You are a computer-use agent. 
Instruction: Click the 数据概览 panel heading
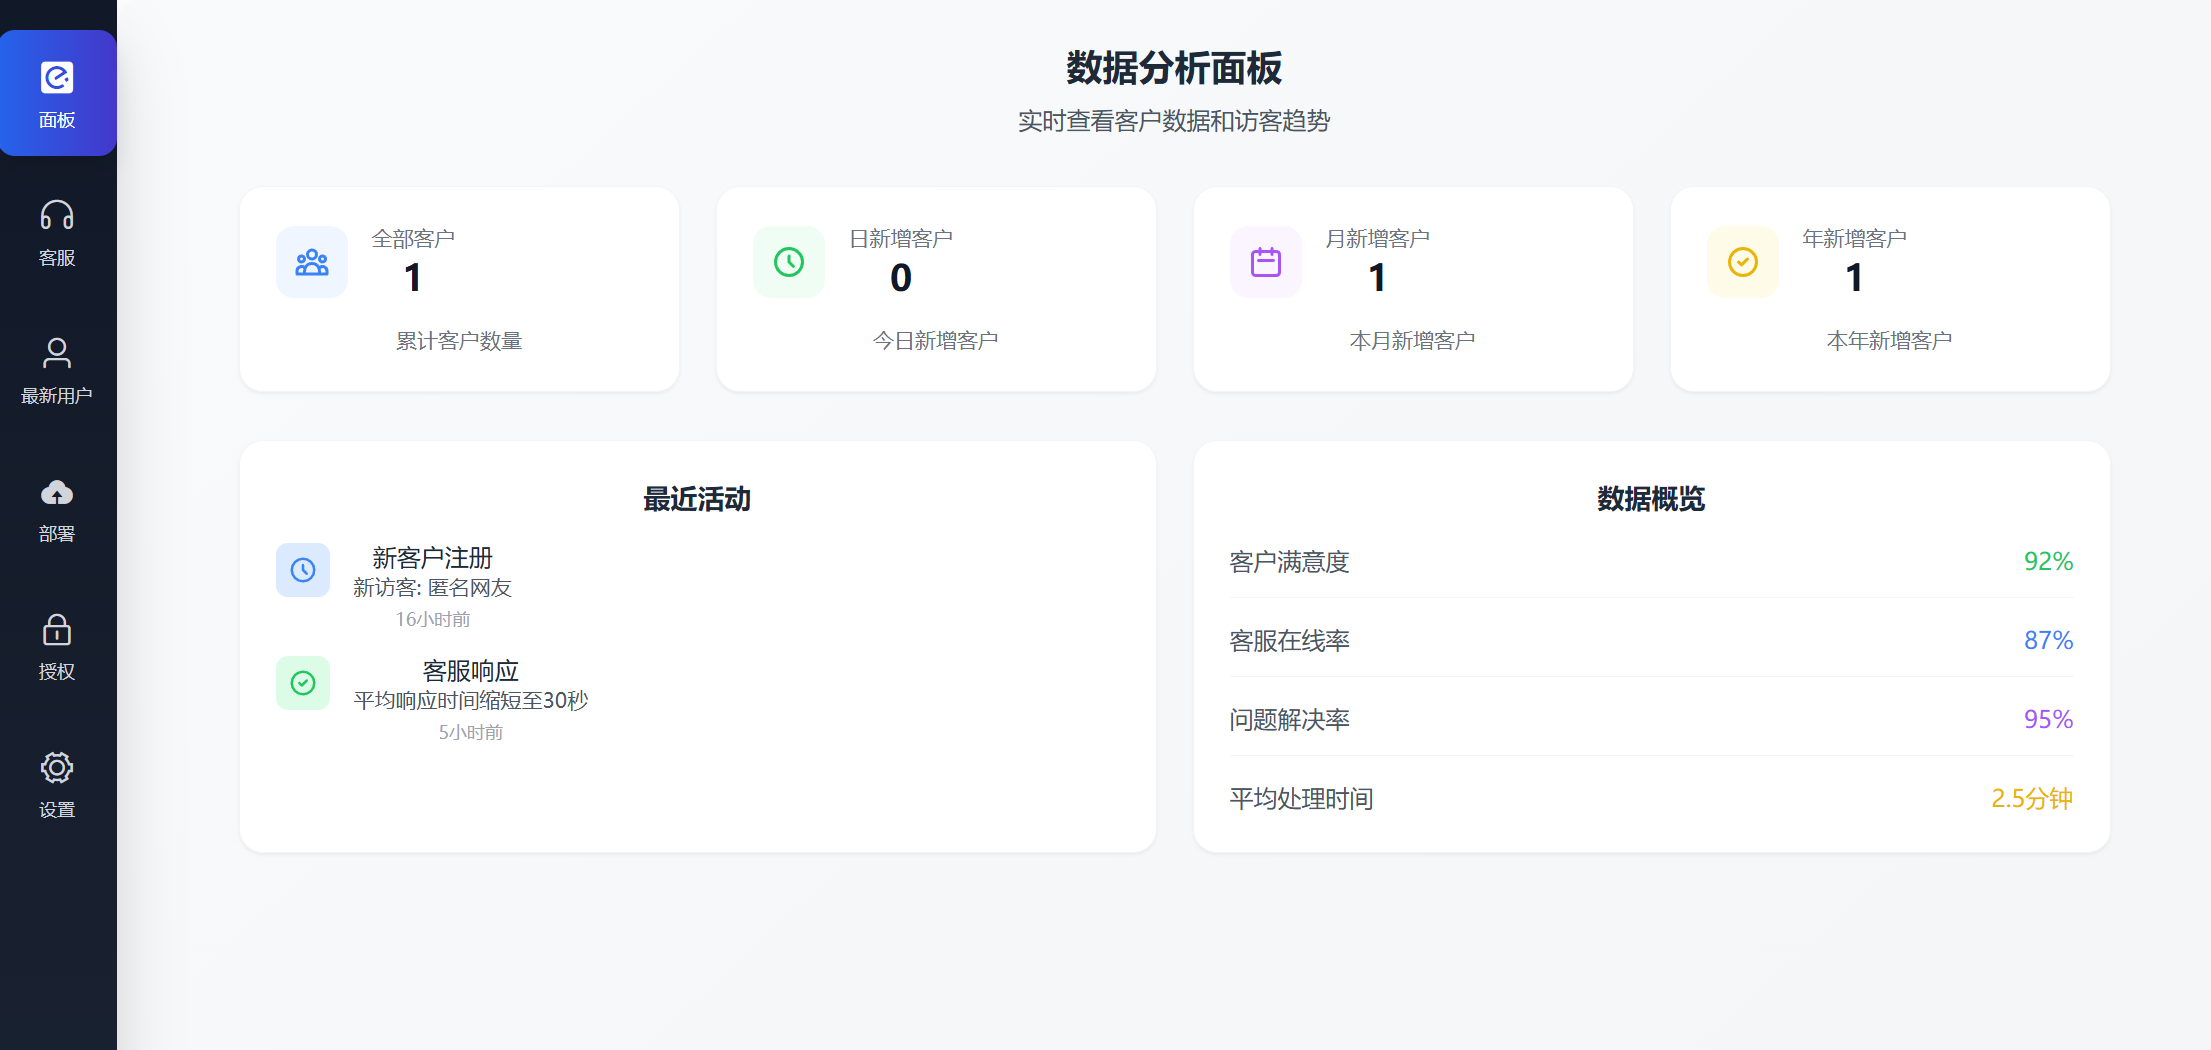tap(1651, 500)
